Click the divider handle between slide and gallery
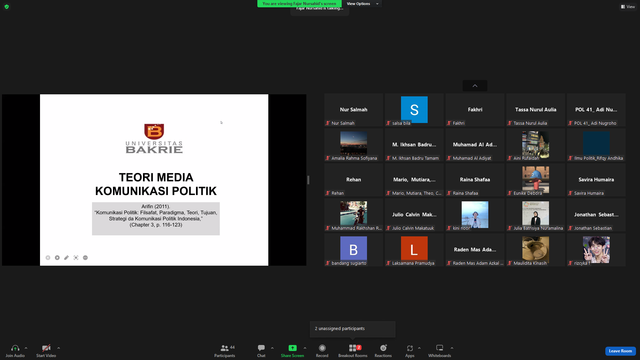This screenshot has height=360, width=640. (x=308, y=180)
